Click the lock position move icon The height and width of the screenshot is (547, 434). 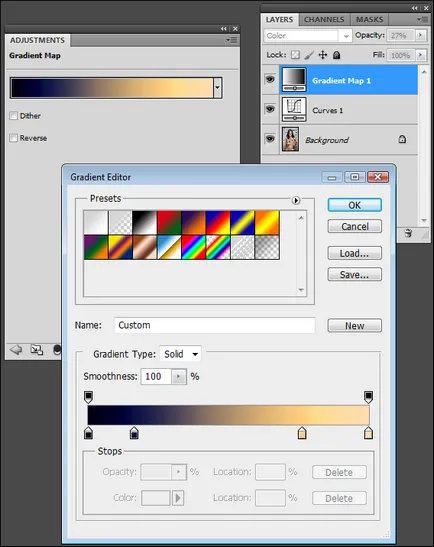(x=323, y=55)
